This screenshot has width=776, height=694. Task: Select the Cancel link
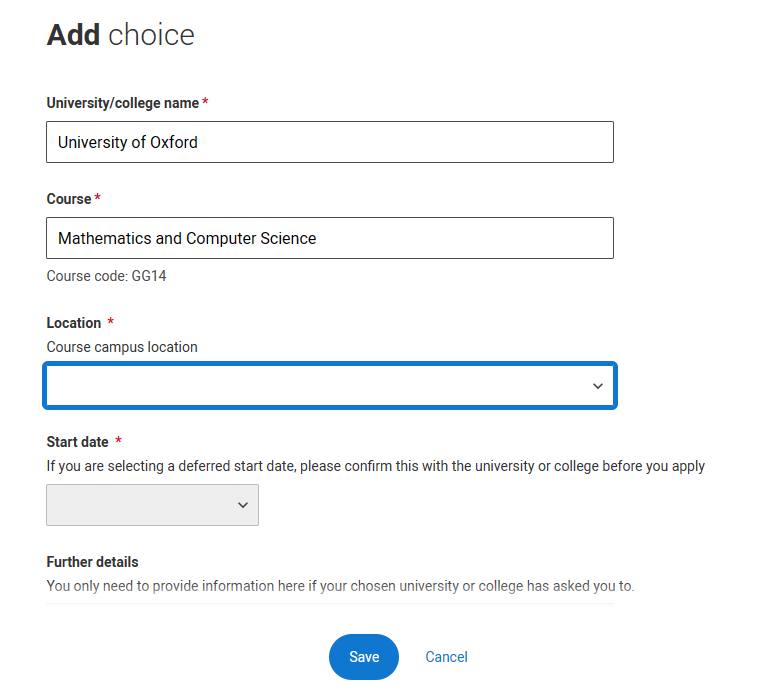pyautogui.click(x=446, y=657)
